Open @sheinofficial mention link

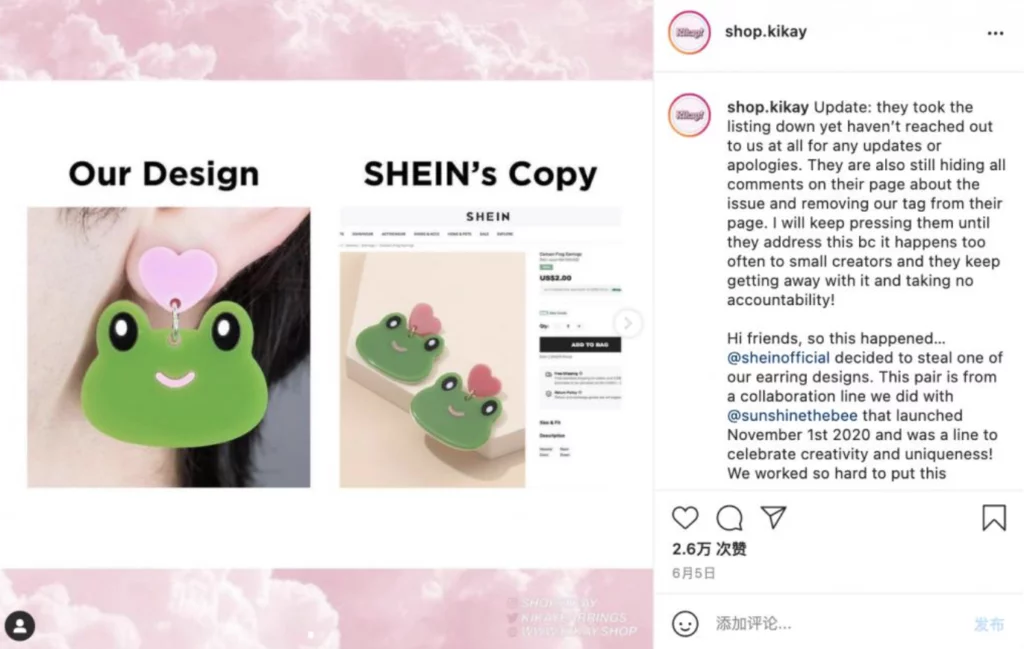778,358
